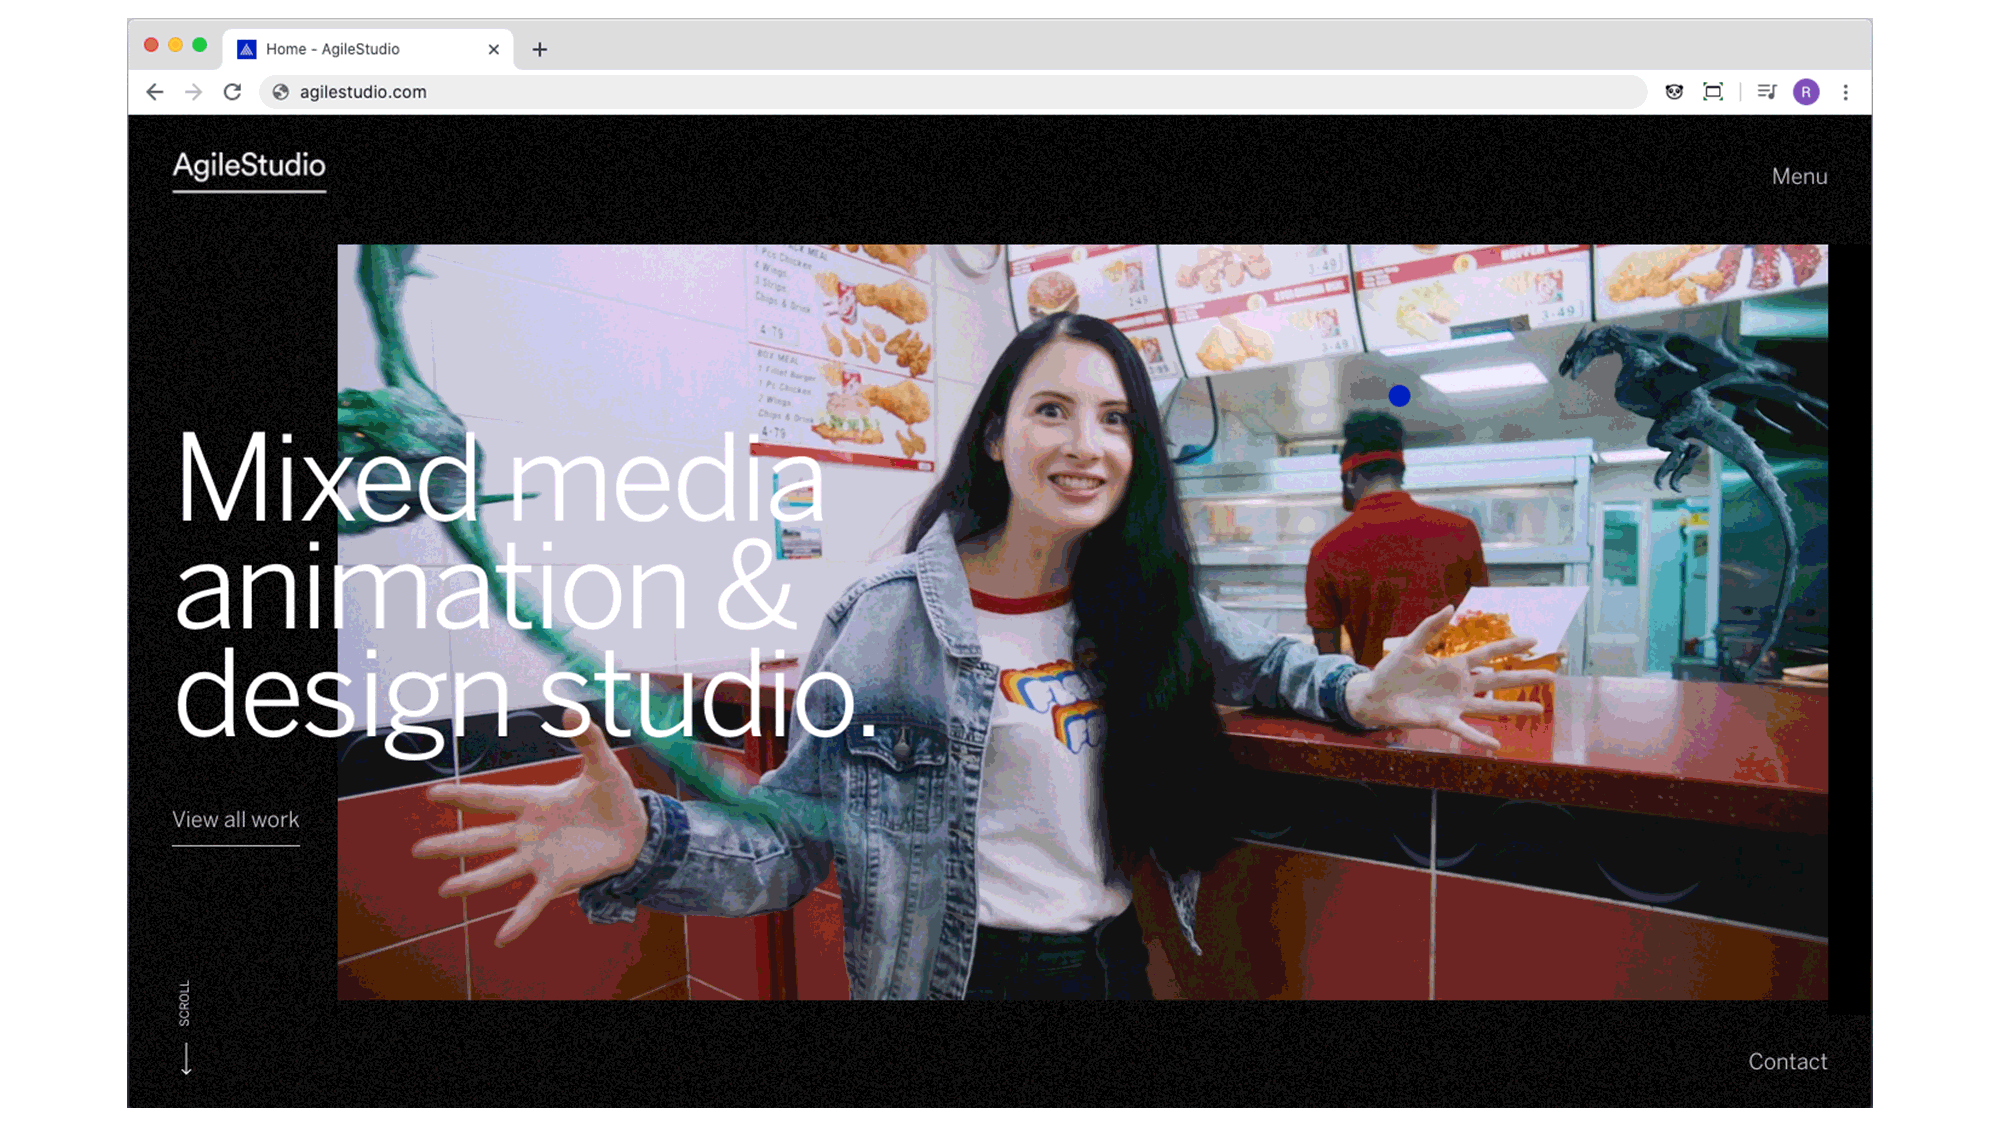Open a new tab with plus button
The height and width of the screenshot is (1125, 2000).
click(540, 49)
